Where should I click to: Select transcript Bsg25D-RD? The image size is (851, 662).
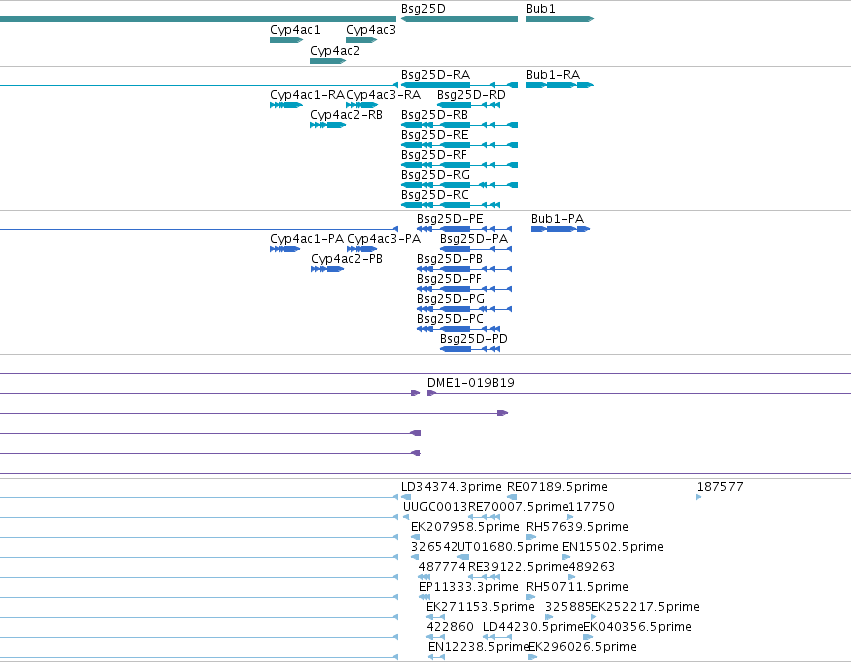(x=468, y=105)
